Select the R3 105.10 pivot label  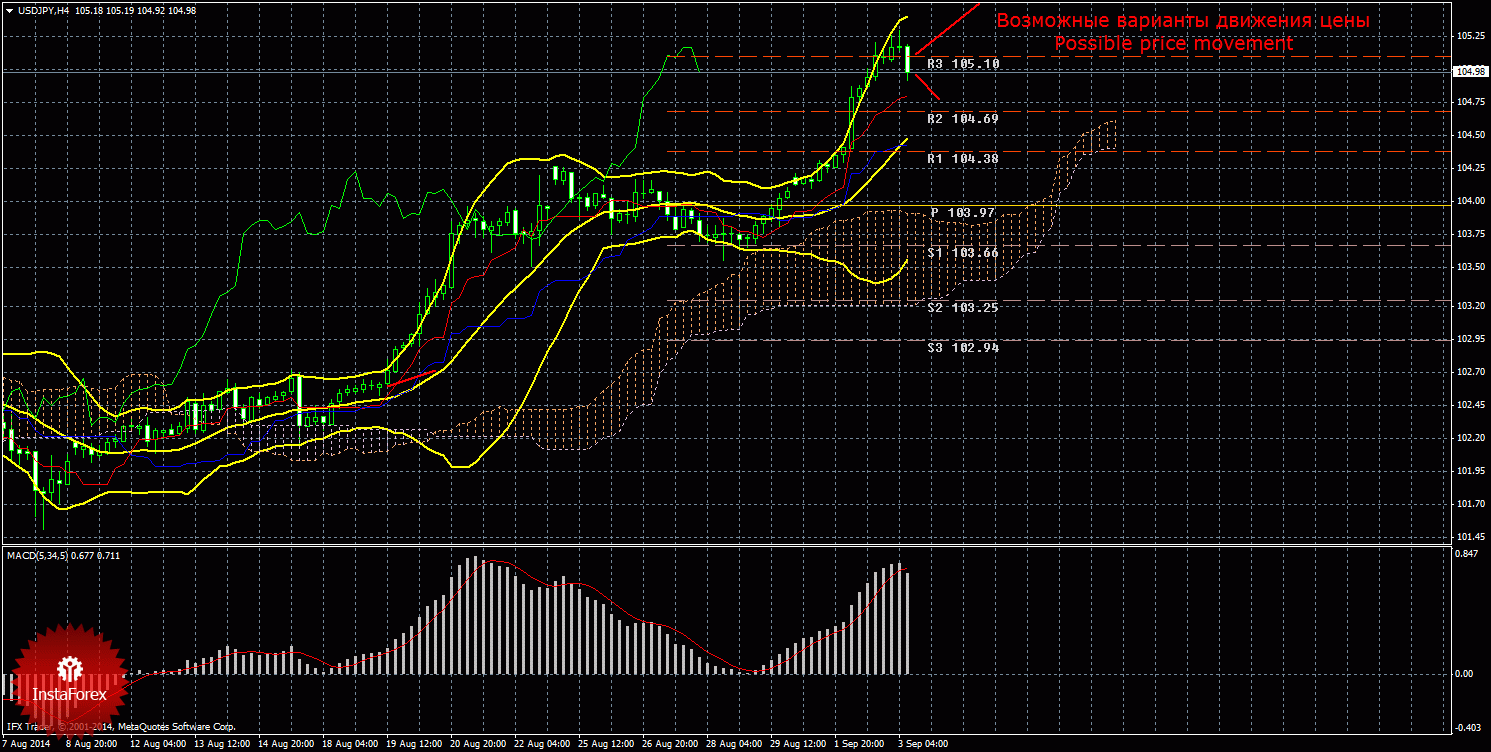click(x=962, y=64)
